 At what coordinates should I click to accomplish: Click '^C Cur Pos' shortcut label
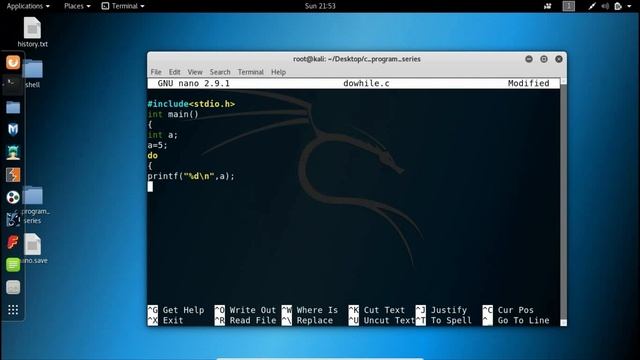508,310
